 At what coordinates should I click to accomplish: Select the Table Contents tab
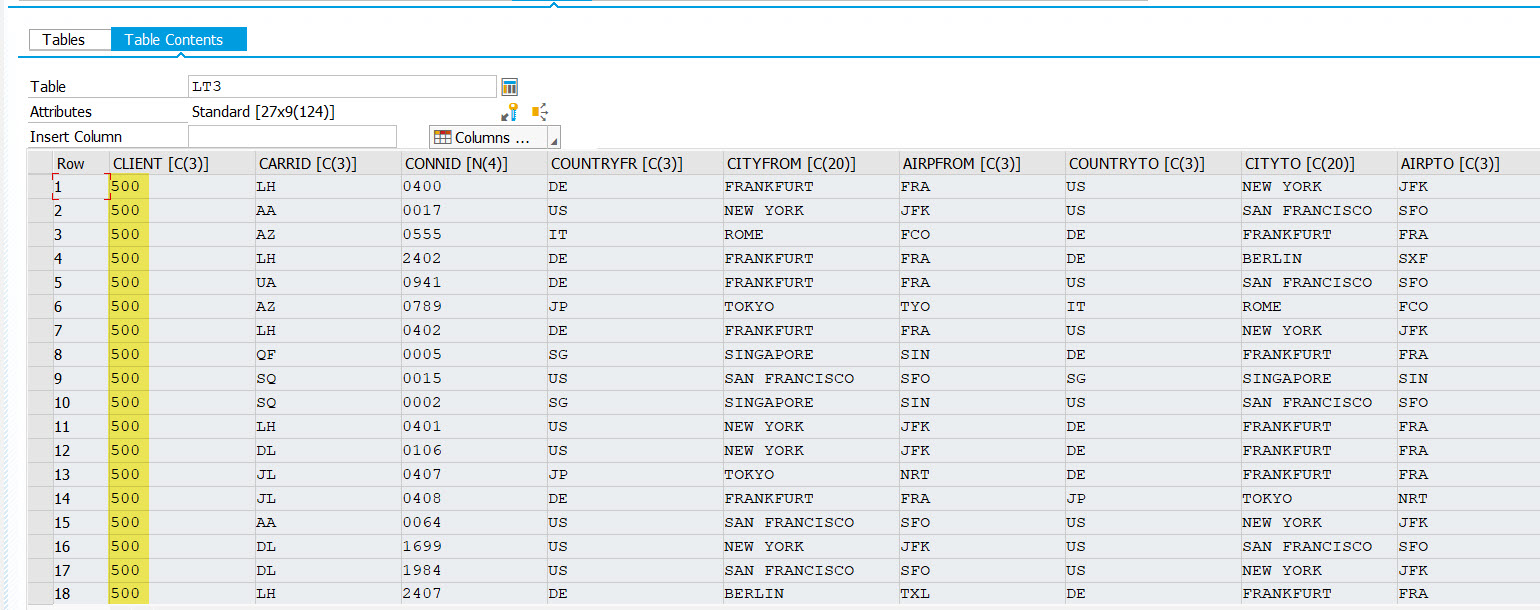pyautogui.click(x=178, y=39)
